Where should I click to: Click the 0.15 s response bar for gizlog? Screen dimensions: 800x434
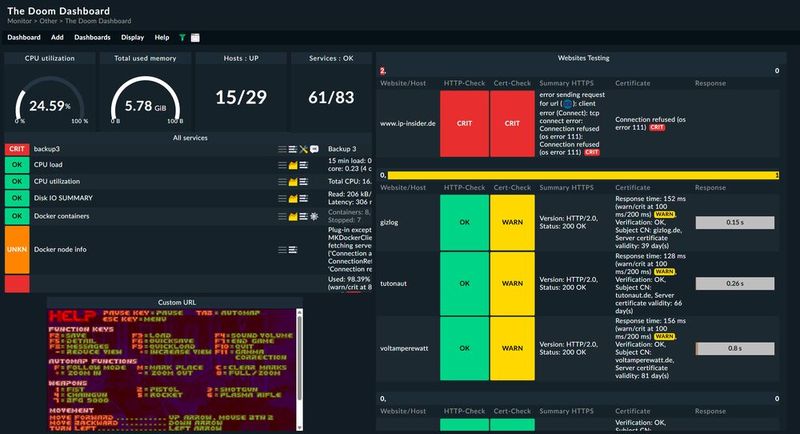click(735, 222)
